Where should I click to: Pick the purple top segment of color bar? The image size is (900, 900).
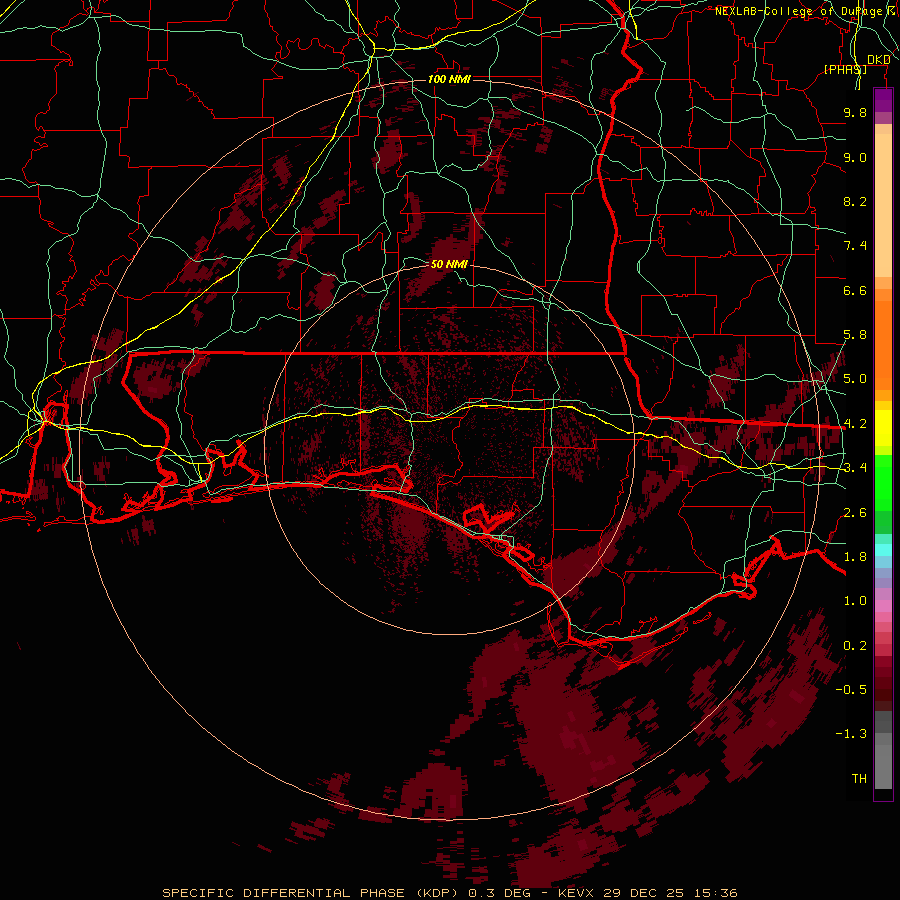(x=883, y=100)
